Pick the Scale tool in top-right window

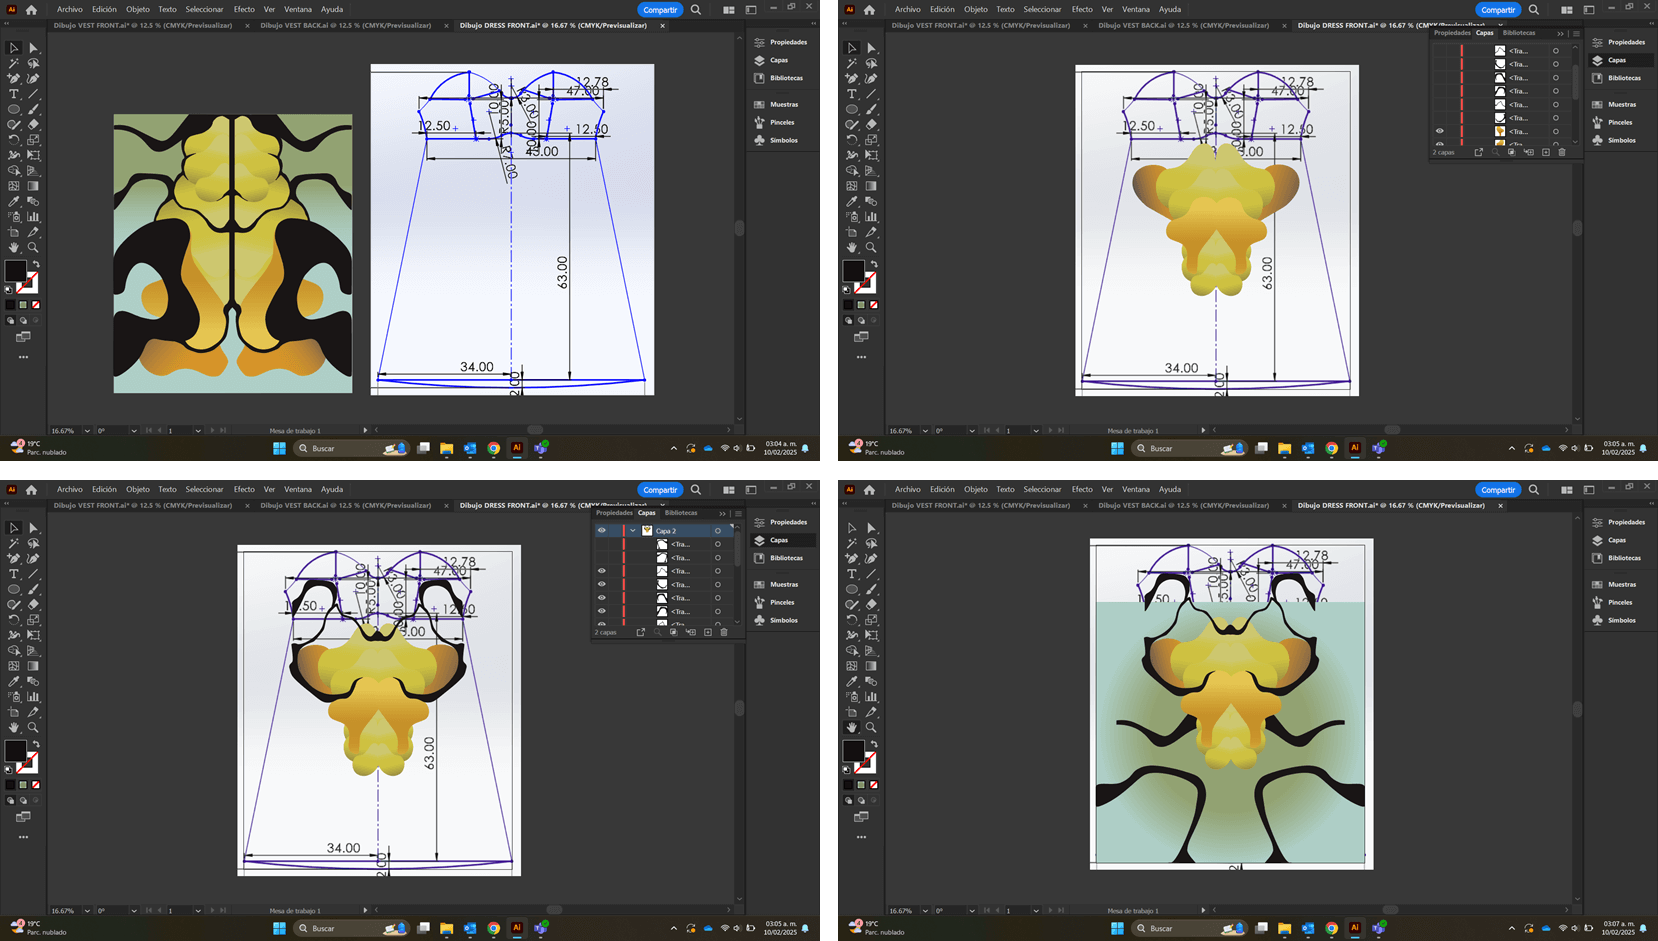coord(871,140)
